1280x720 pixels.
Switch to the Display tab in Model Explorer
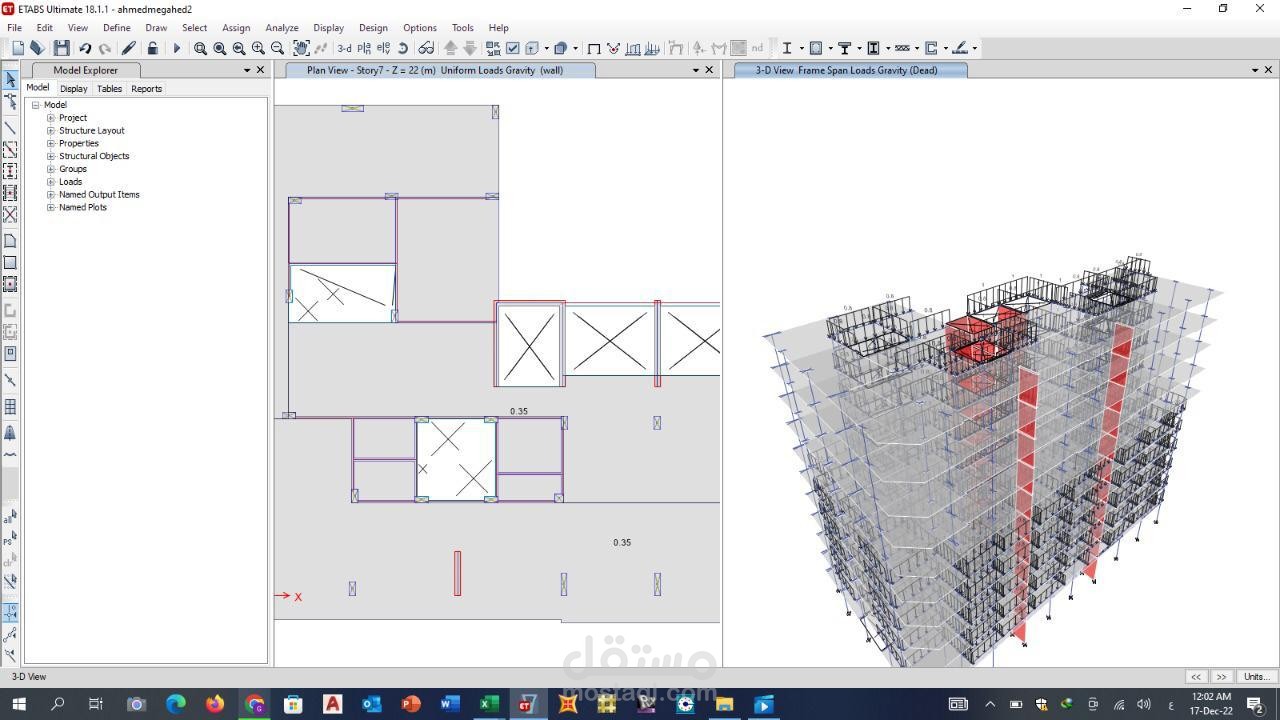(x=73, y=89)
